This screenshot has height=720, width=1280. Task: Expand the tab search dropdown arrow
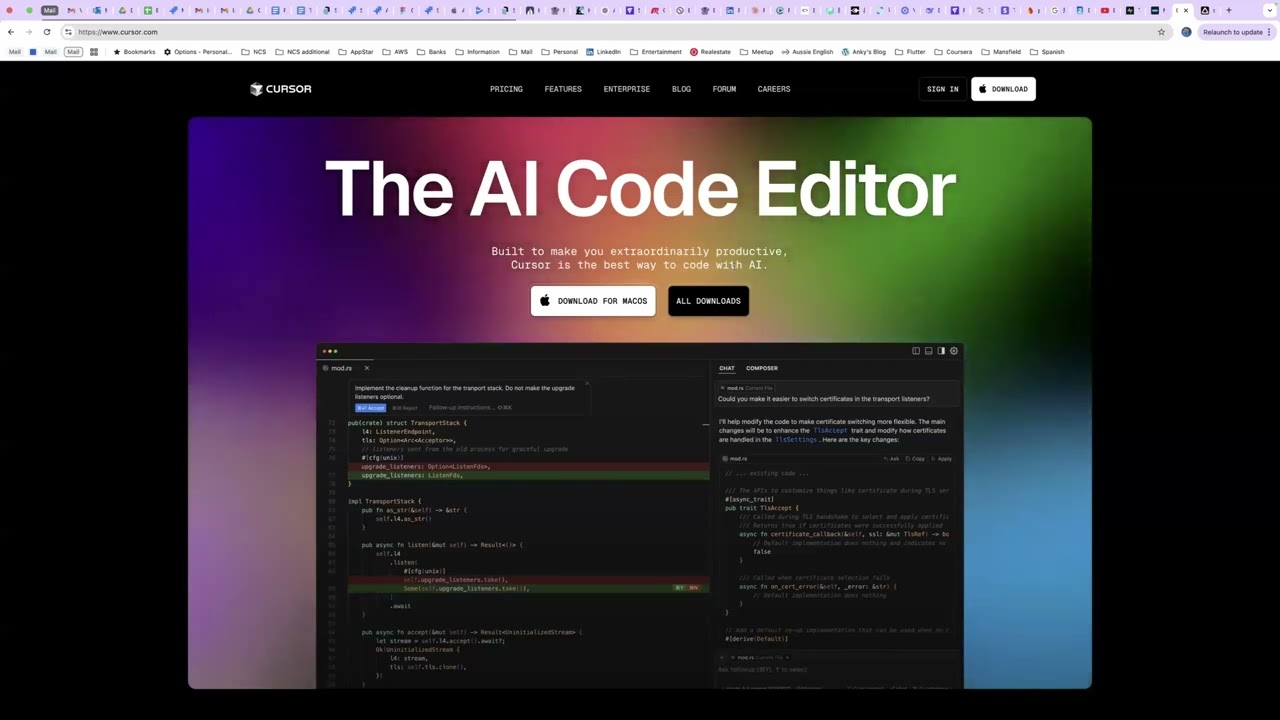(x=1270, y=10)
